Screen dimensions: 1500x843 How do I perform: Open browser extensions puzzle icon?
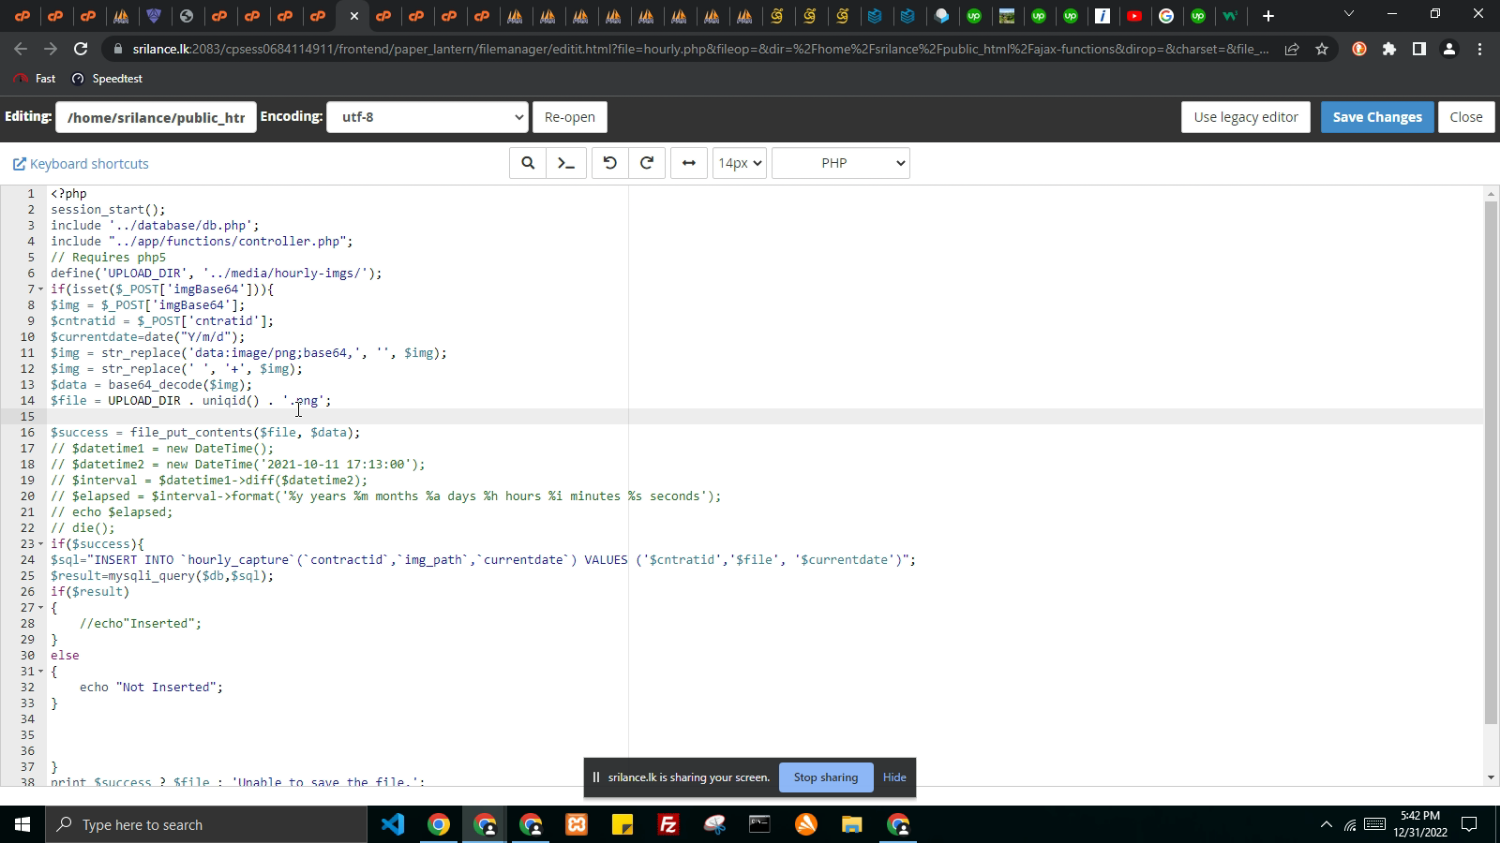click(1389, 49)
